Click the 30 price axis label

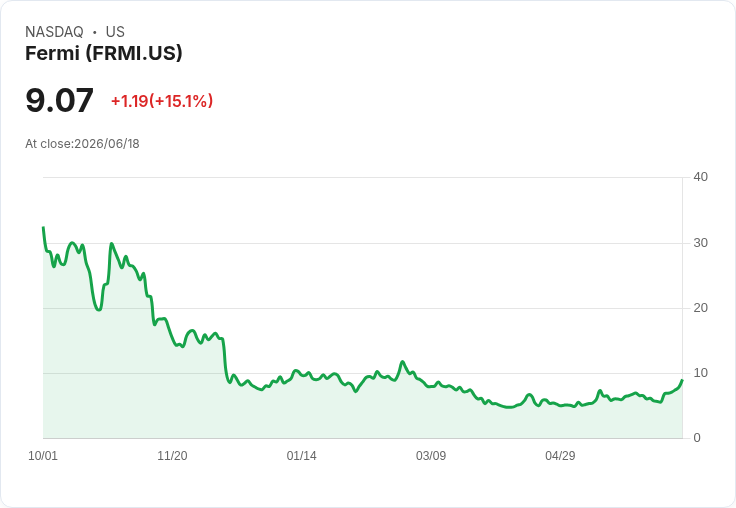700,243
